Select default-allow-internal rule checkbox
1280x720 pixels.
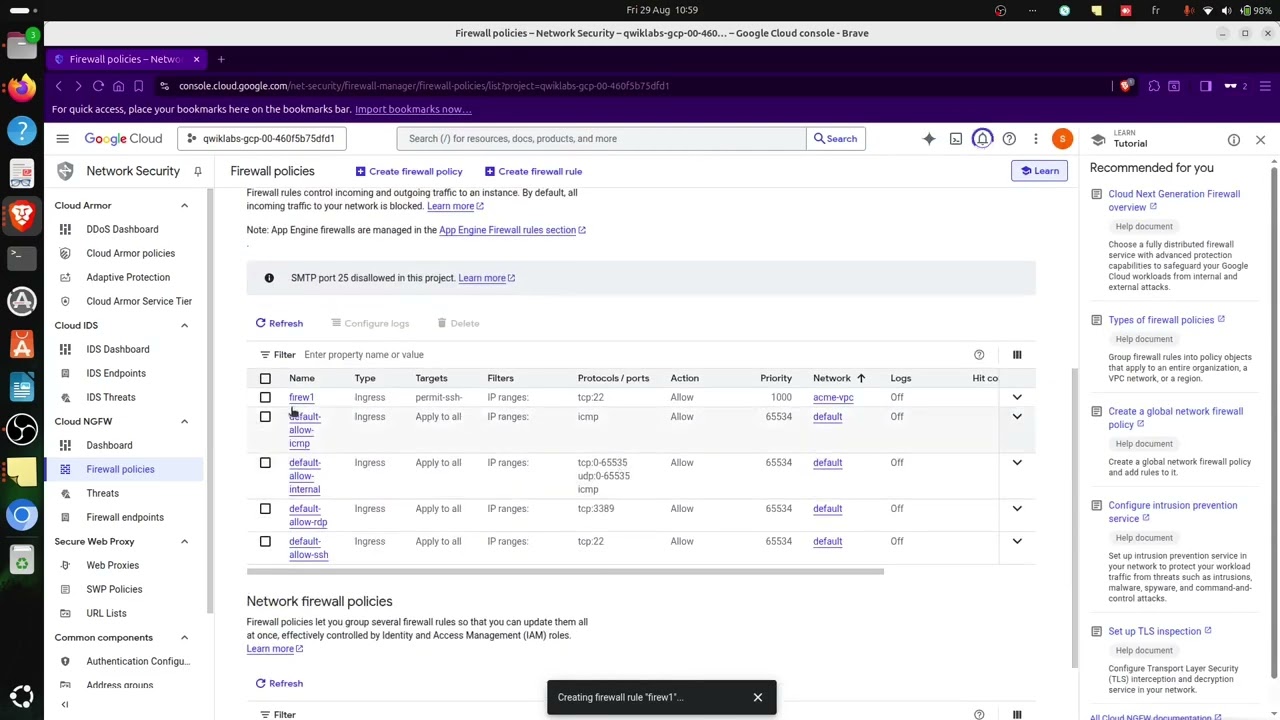point(265,463)
